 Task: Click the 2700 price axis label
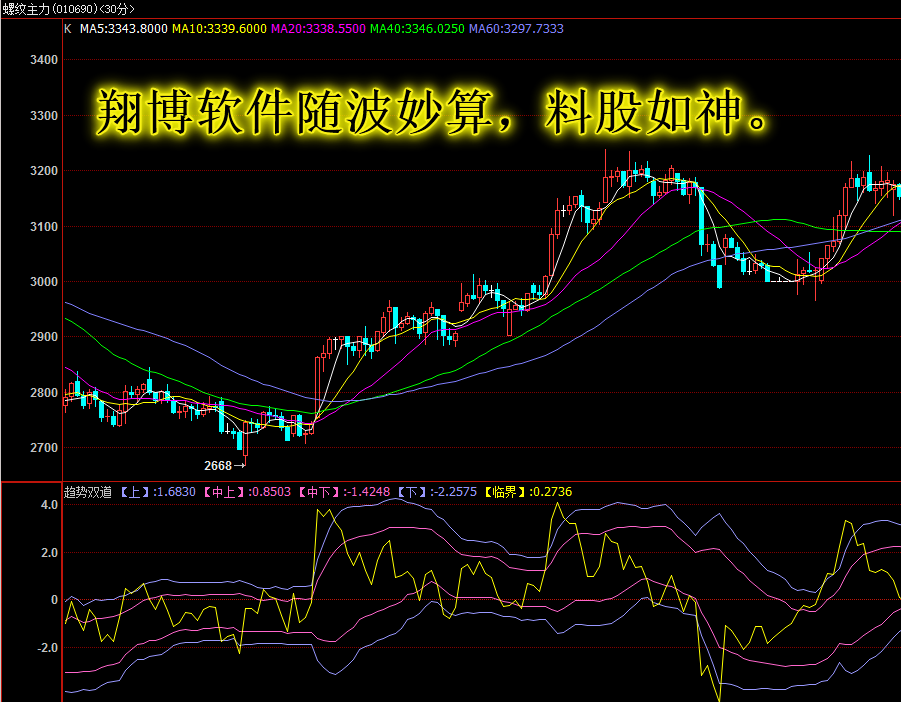click(44, 448)
